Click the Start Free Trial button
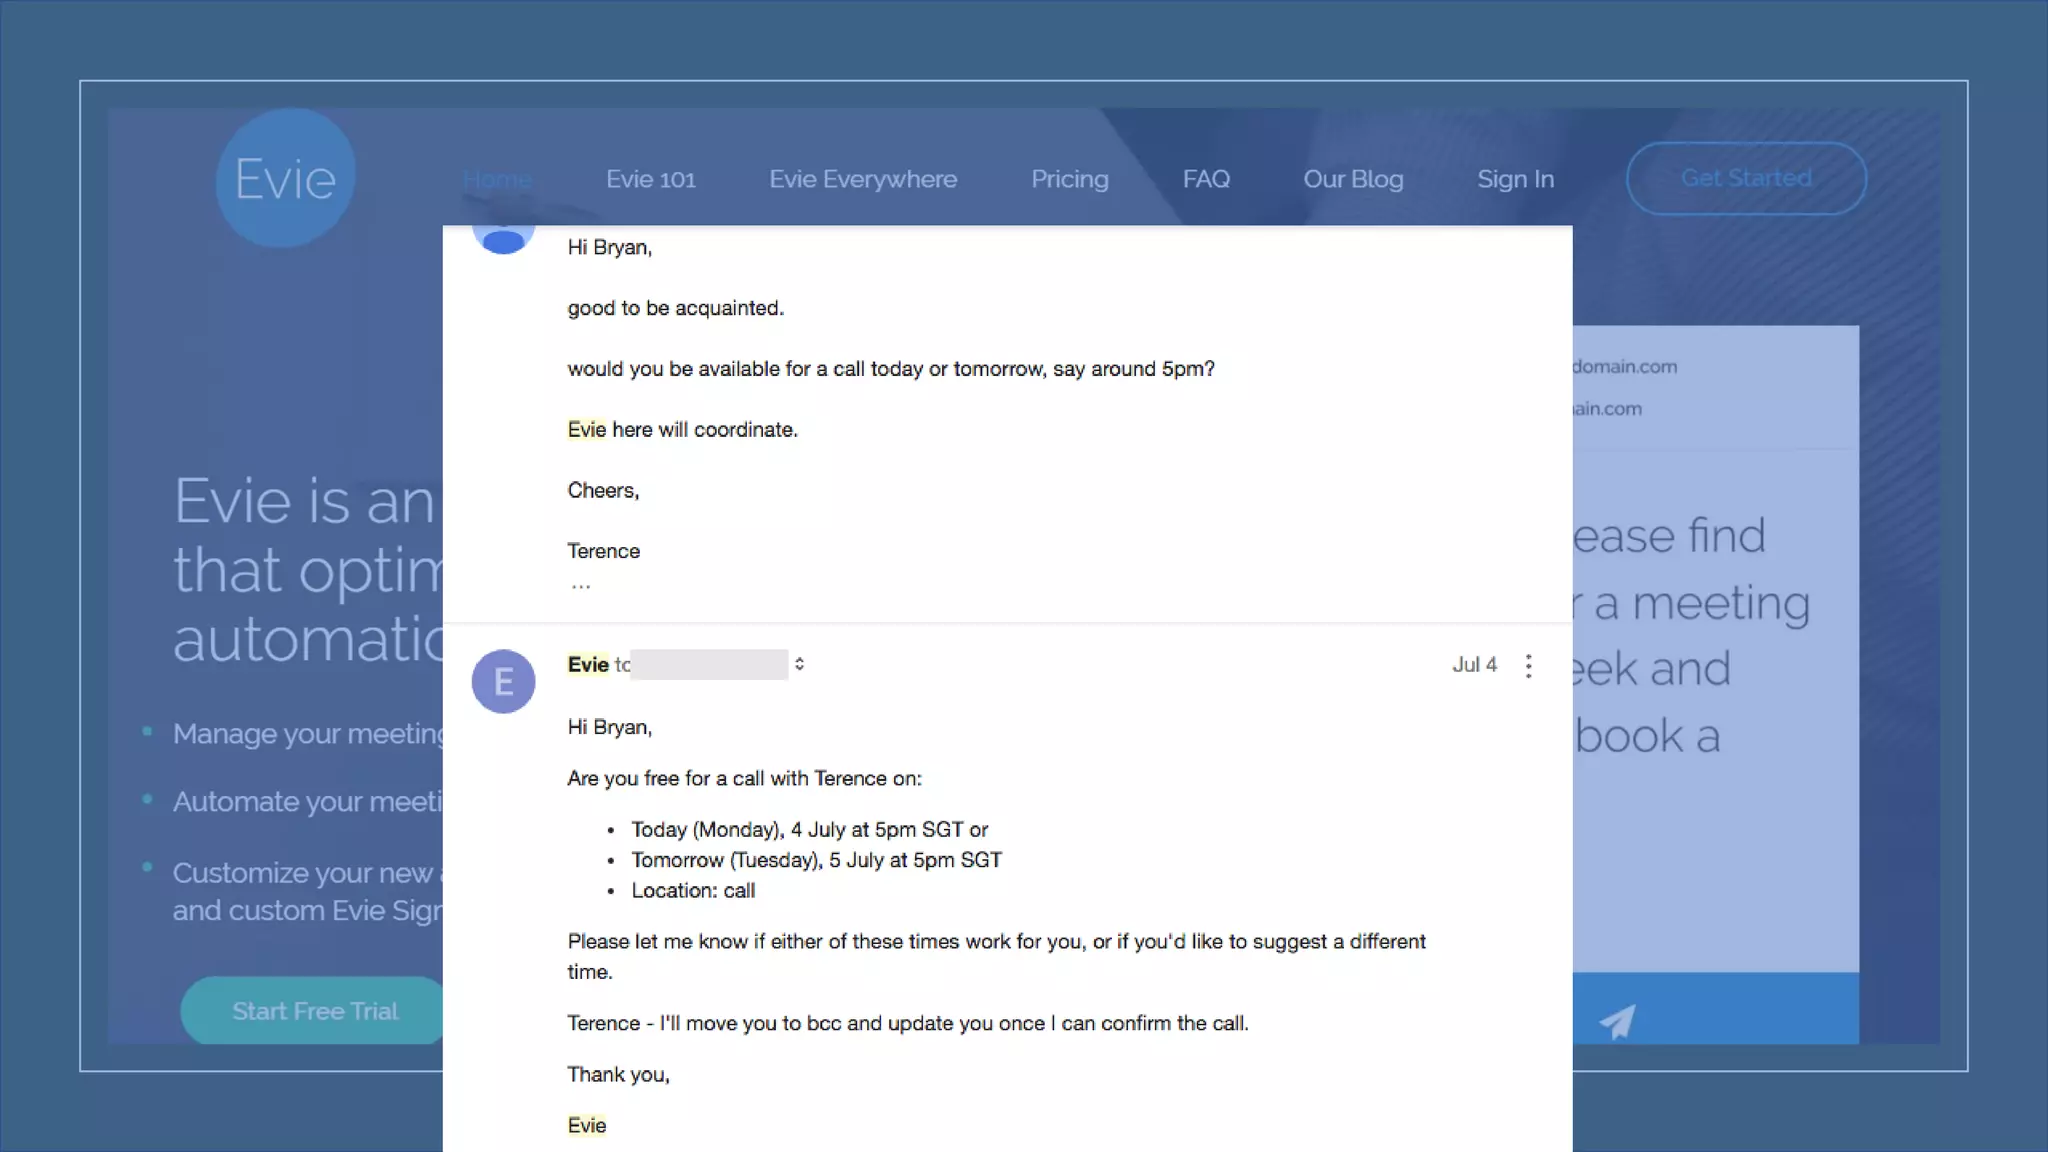Image resolution: width=2048 pixels, height=1152 pixels. [x=314, y=1011]
